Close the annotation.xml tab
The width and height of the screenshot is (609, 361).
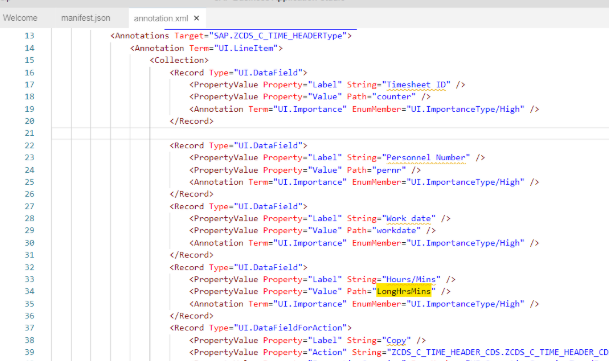click(x=197, y=18)
